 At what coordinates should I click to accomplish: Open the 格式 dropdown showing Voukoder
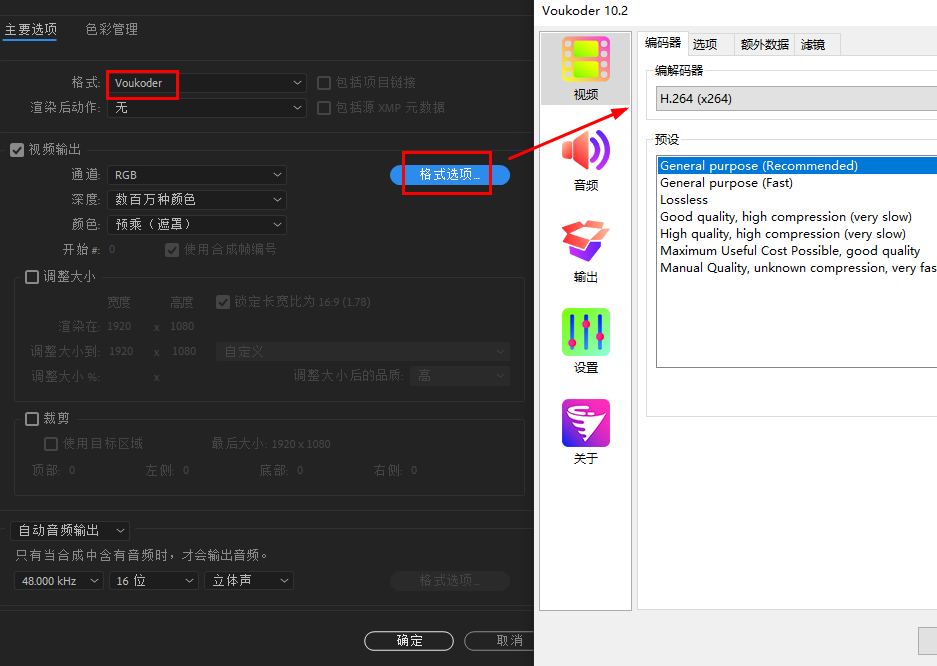click(205, 83)
